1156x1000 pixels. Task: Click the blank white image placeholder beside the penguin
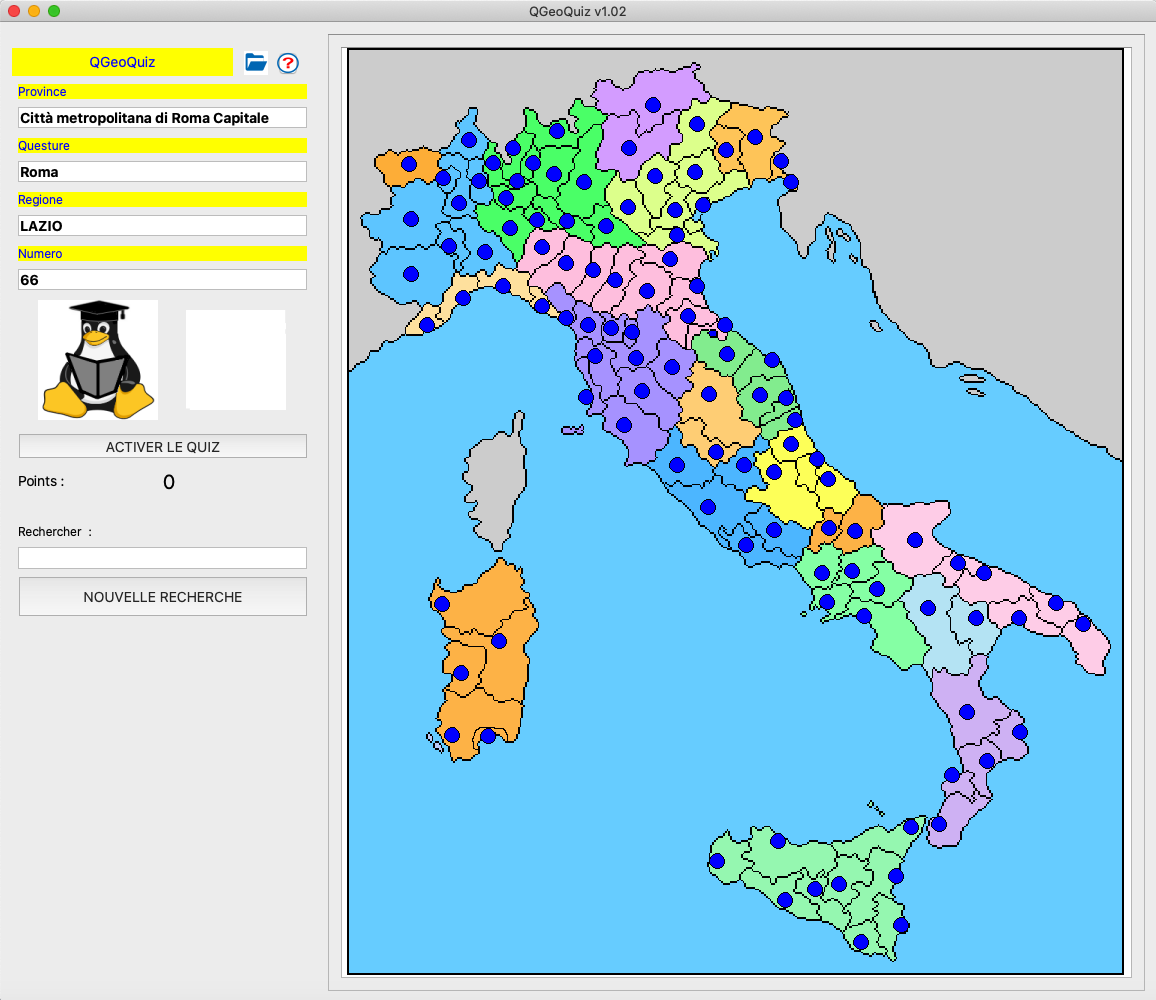(x=236, y=360)
